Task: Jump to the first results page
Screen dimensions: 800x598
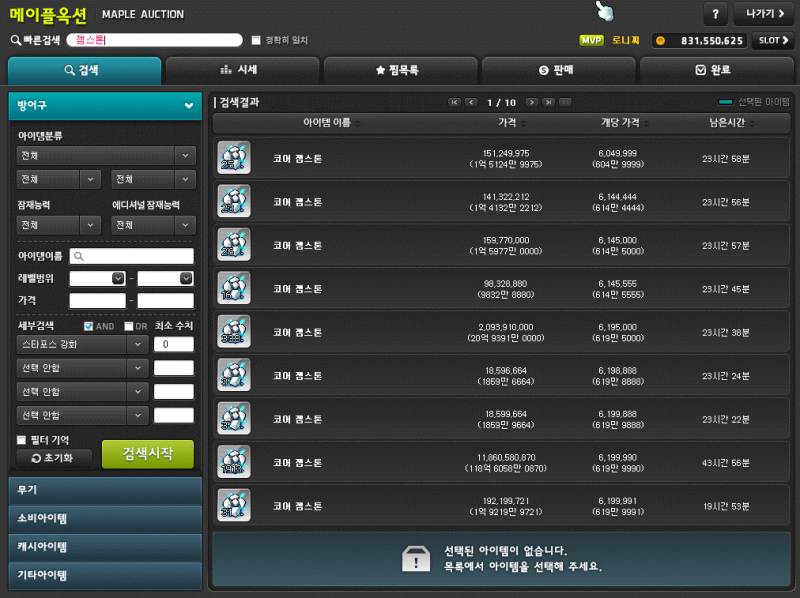Action: click(x=454, y=103)
